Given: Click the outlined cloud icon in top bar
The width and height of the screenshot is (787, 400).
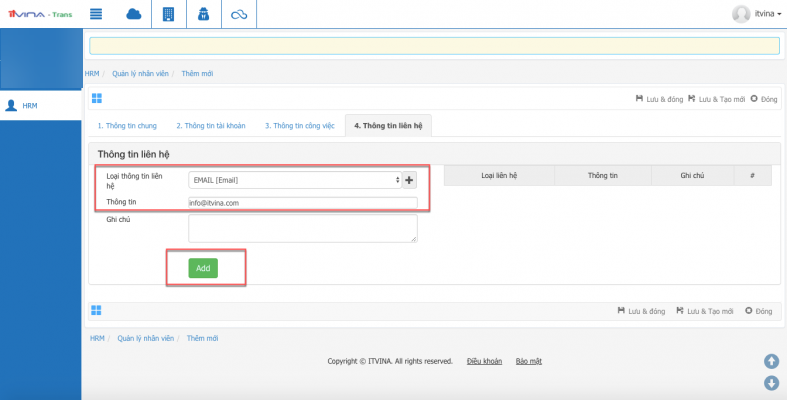Looking at the screenshot, I should tap(238, 14).
